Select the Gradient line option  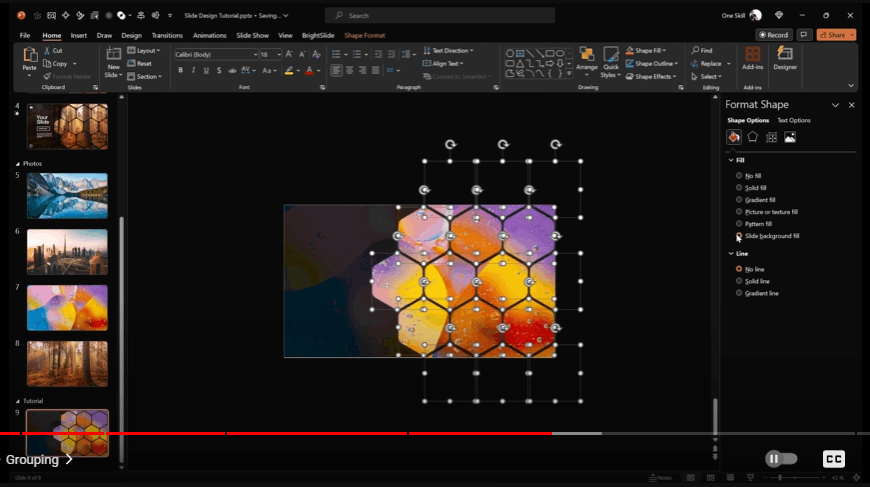coord(757,293)
